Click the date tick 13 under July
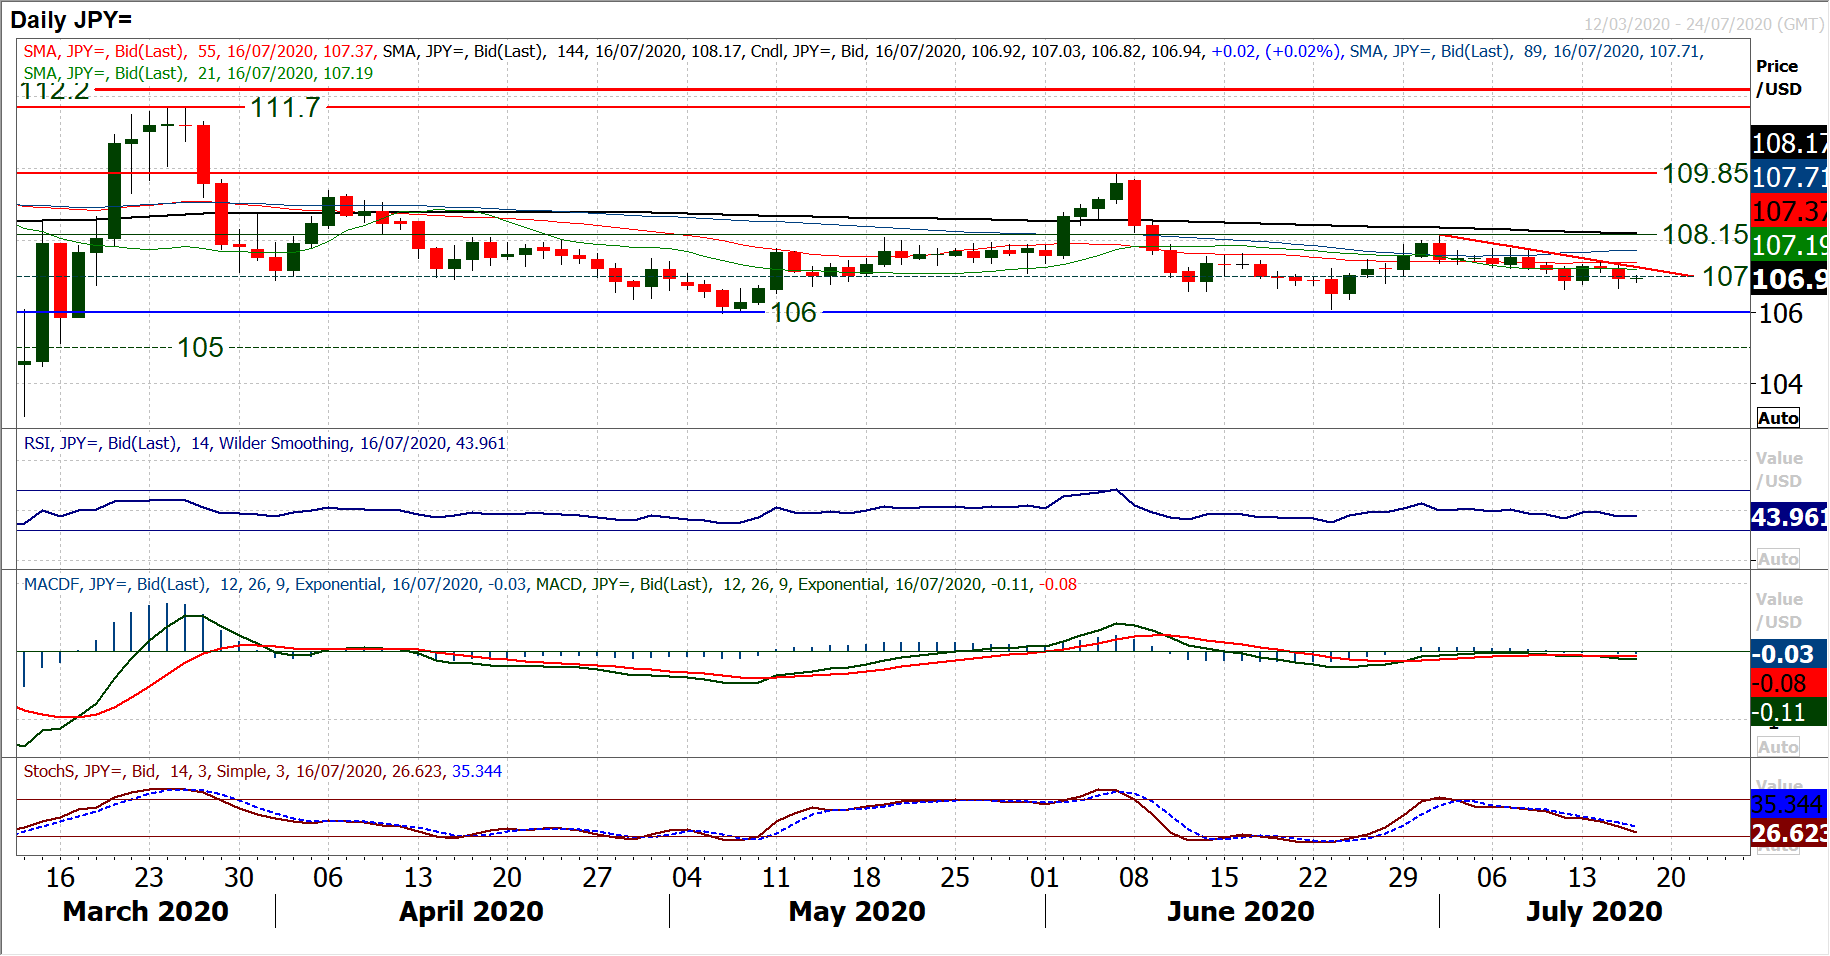 pyautogui.click(x=1581, y=877)
